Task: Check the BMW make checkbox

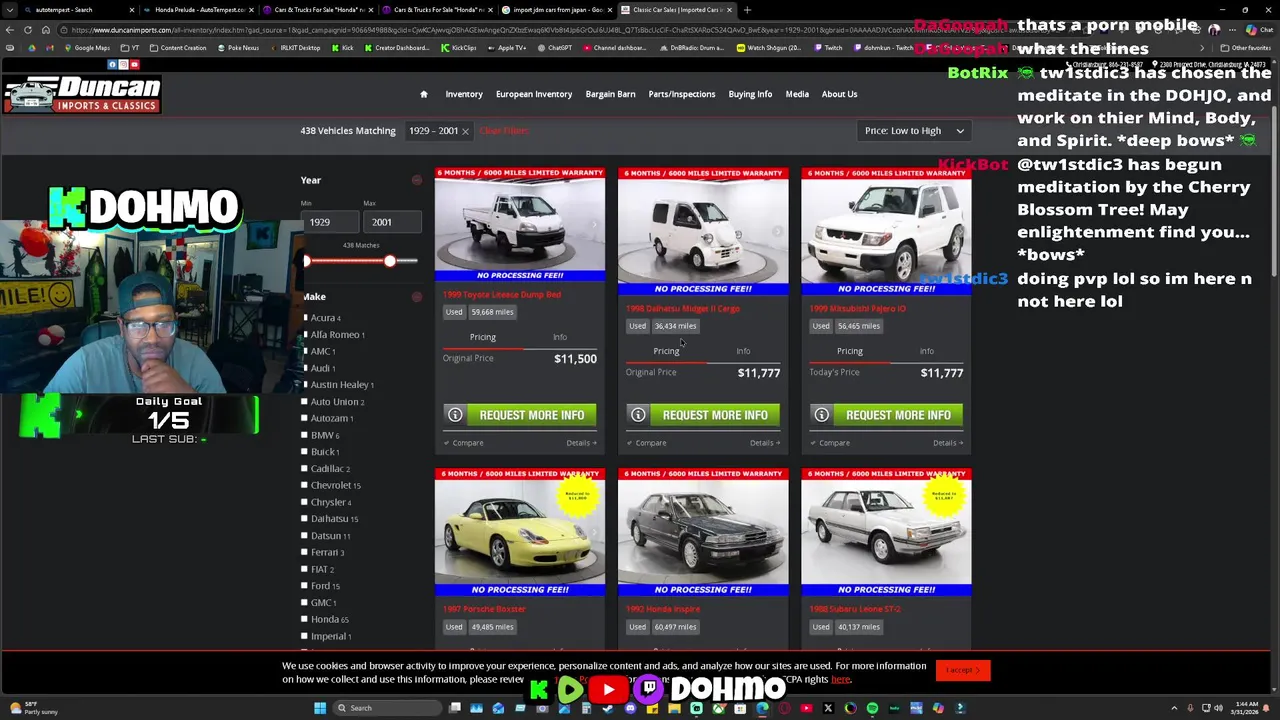Action: [305, 435]
